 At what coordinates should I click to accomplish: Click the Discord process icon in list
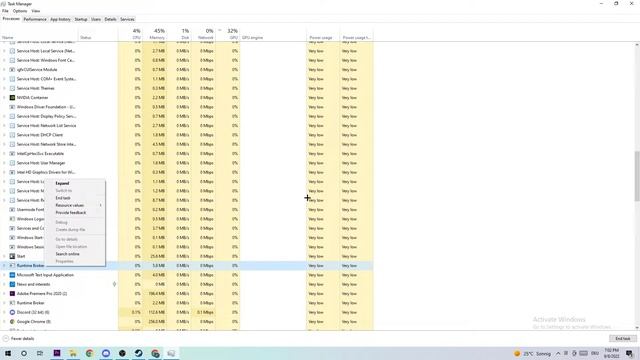(12, 312)
